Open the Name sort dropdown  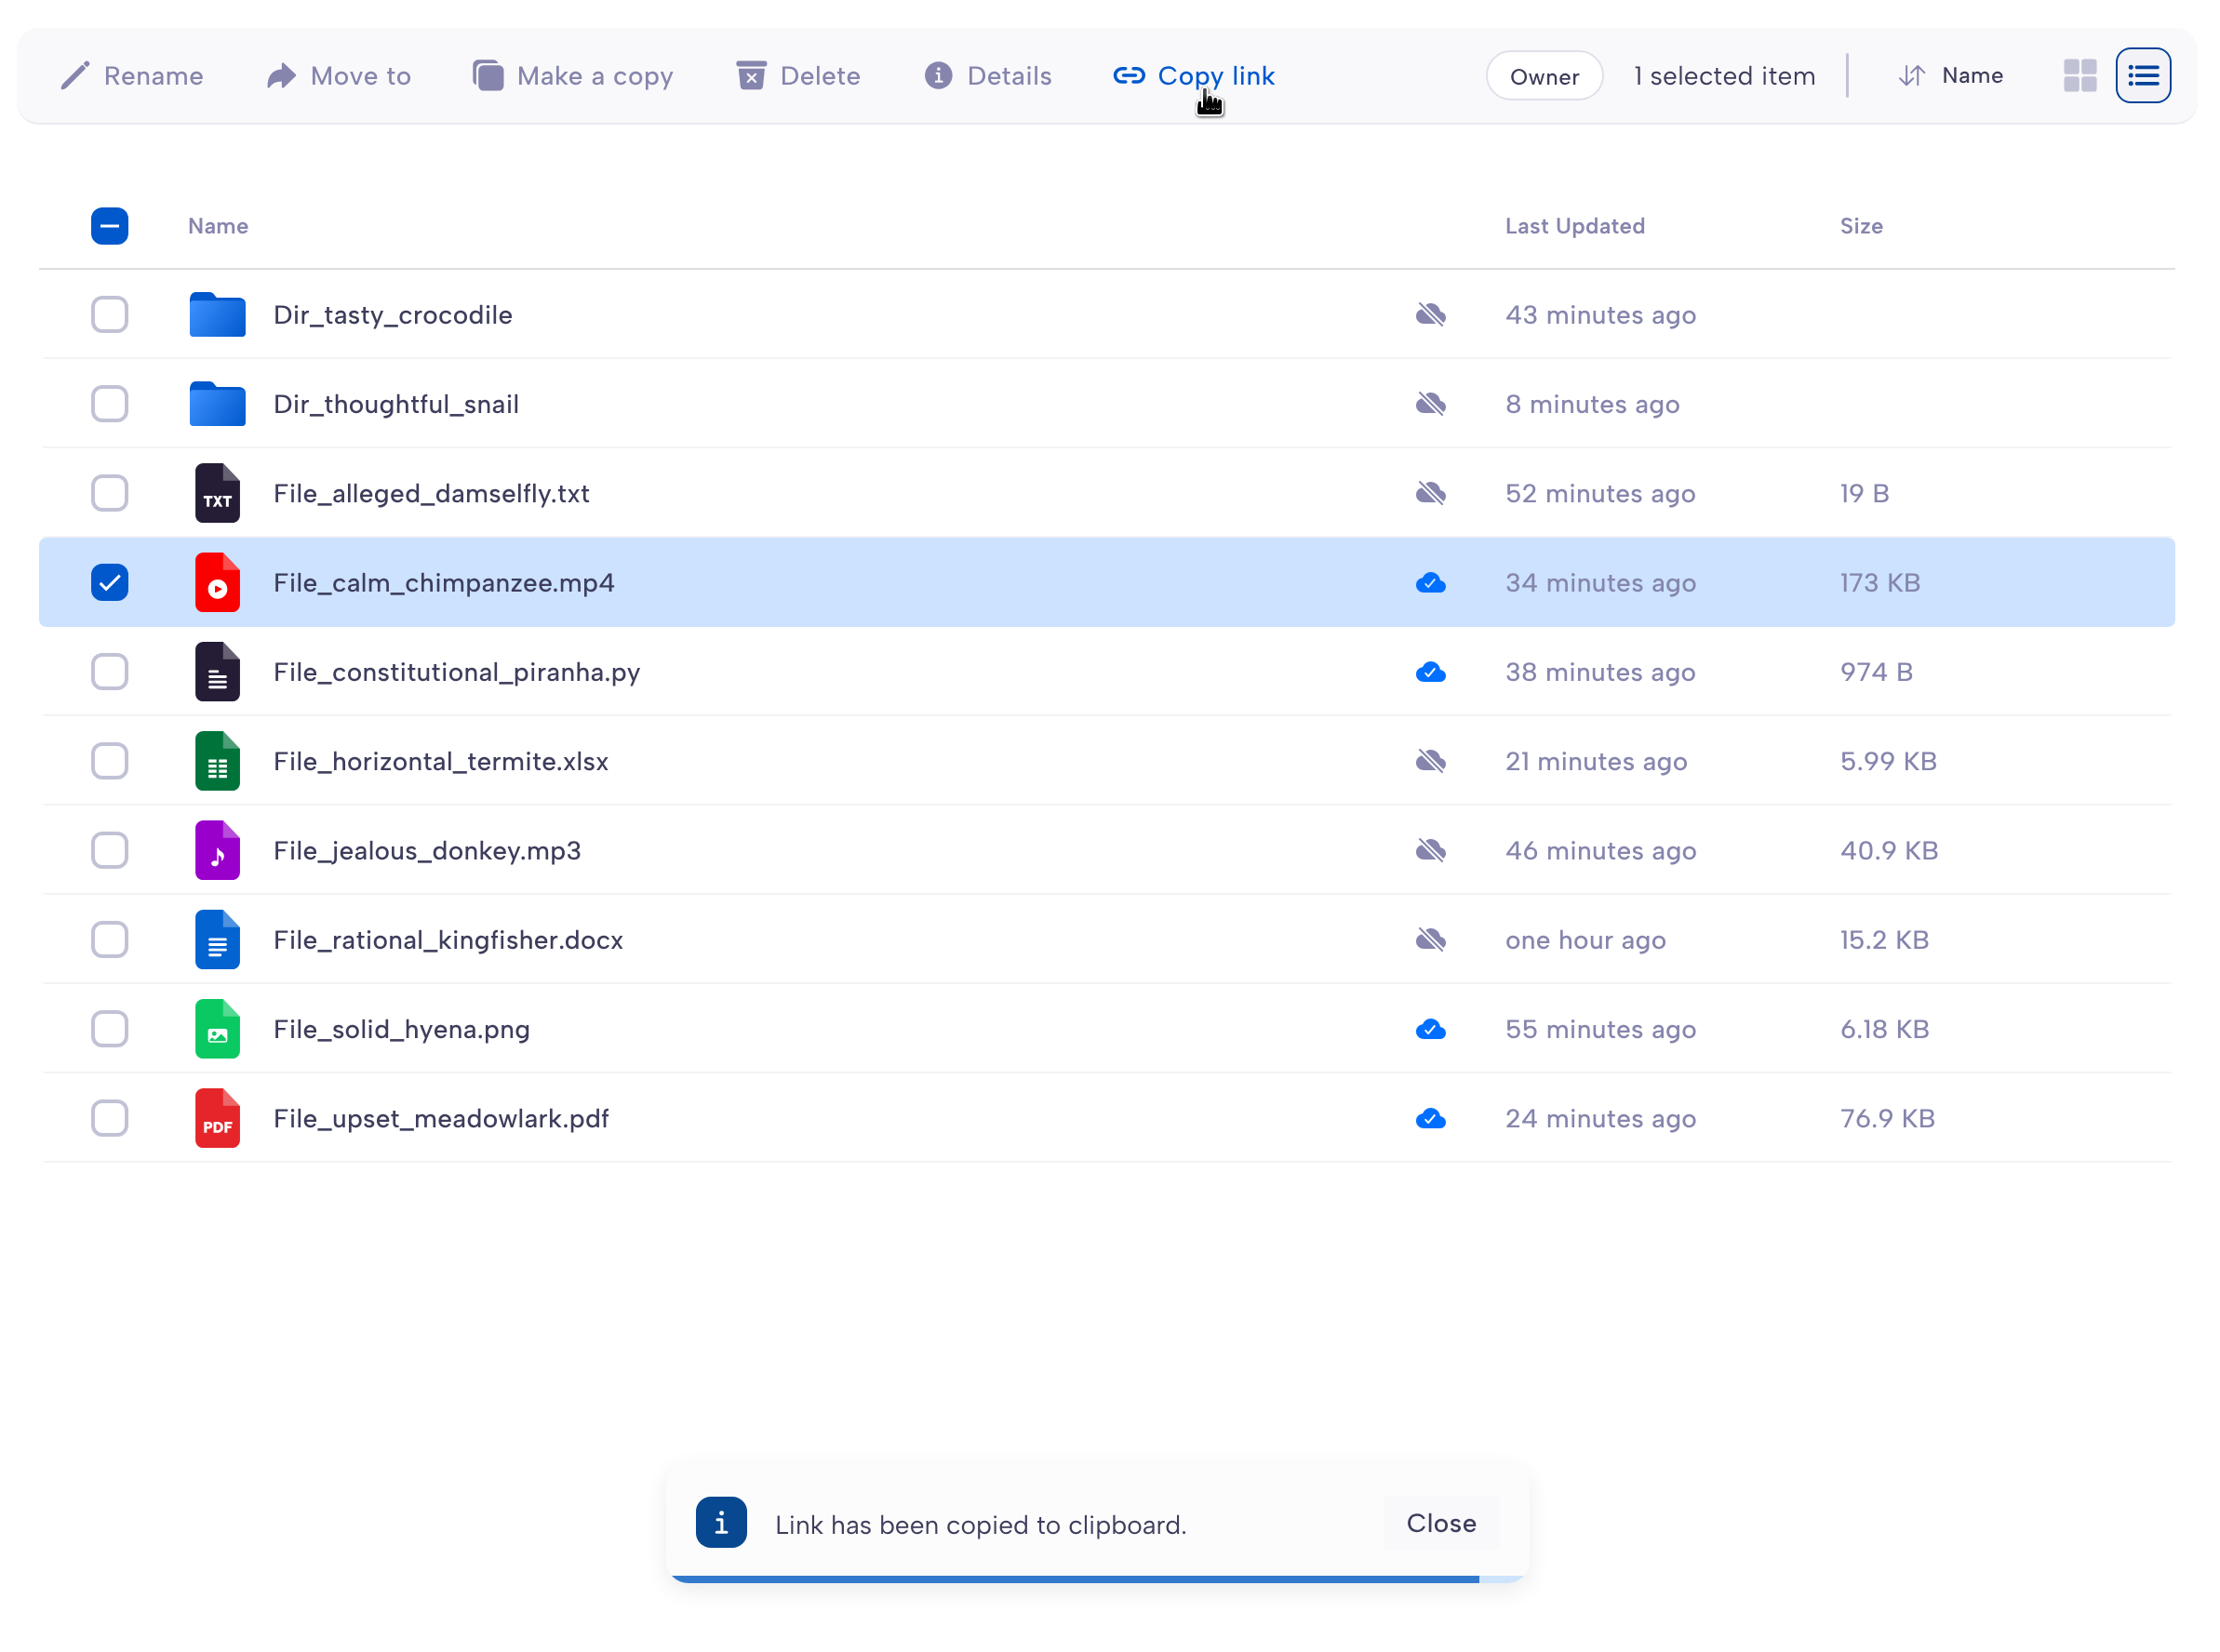tap(1972, 76)
